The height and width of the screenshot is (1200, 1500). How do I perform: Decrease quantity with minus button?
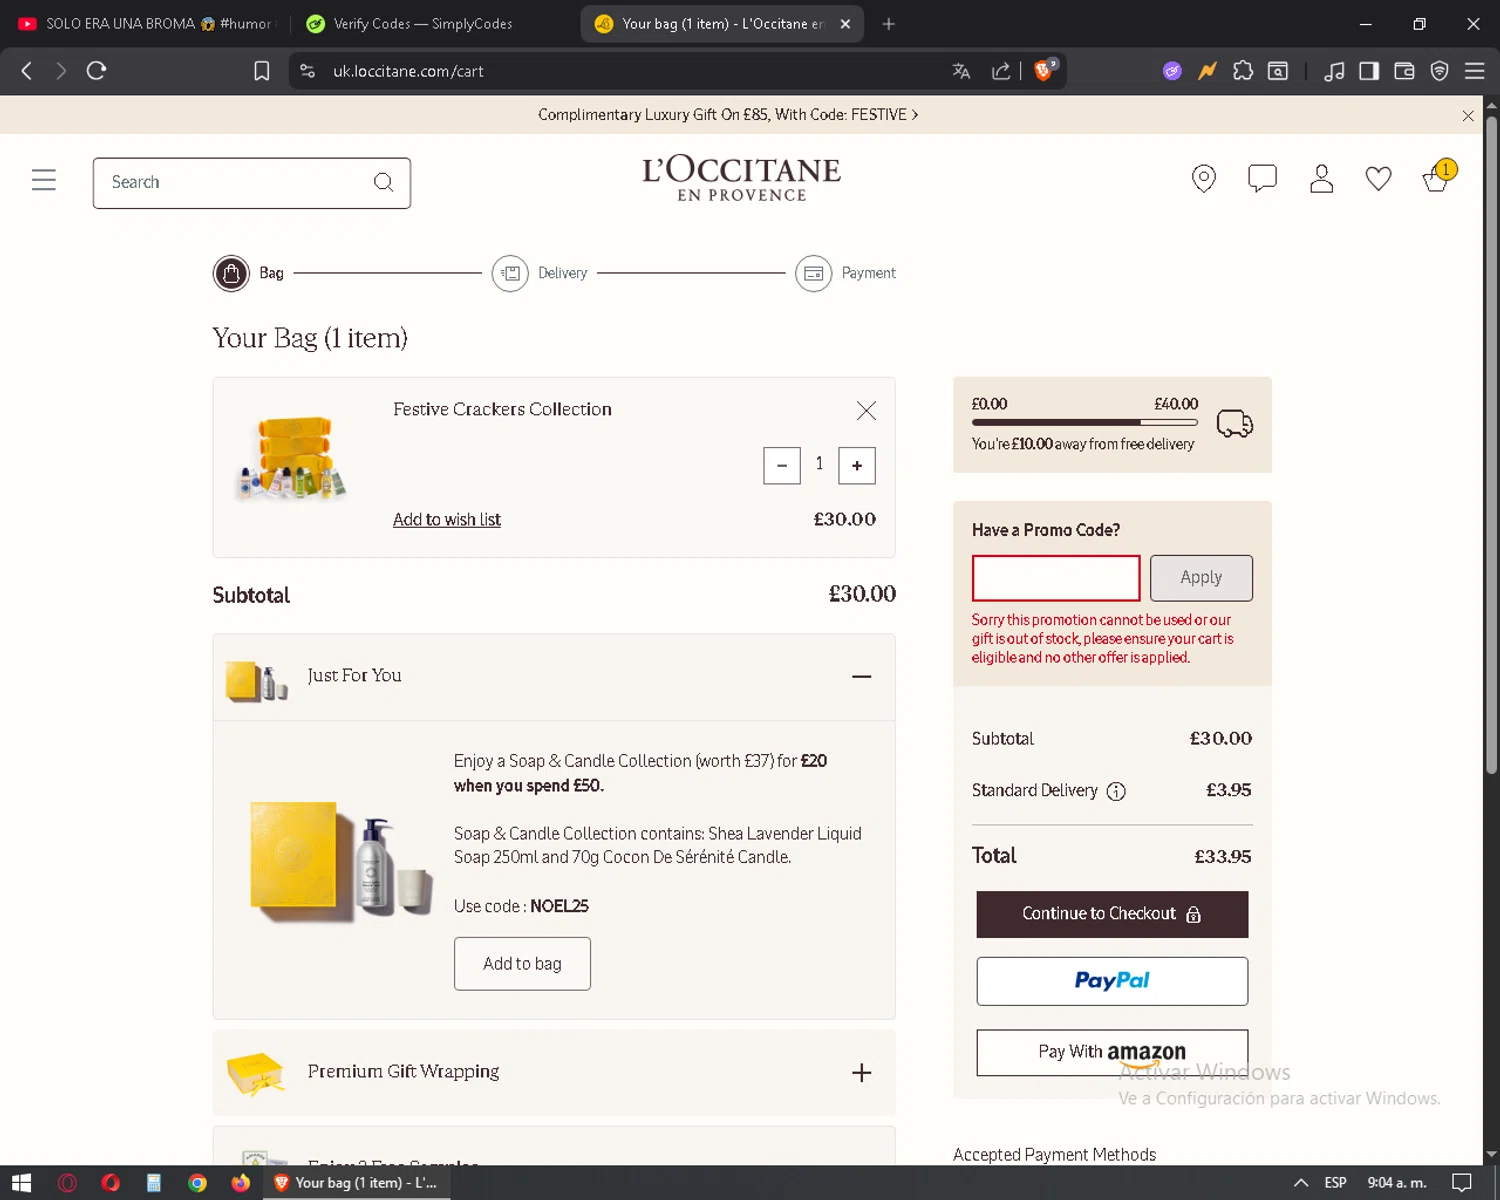[782, 466]
